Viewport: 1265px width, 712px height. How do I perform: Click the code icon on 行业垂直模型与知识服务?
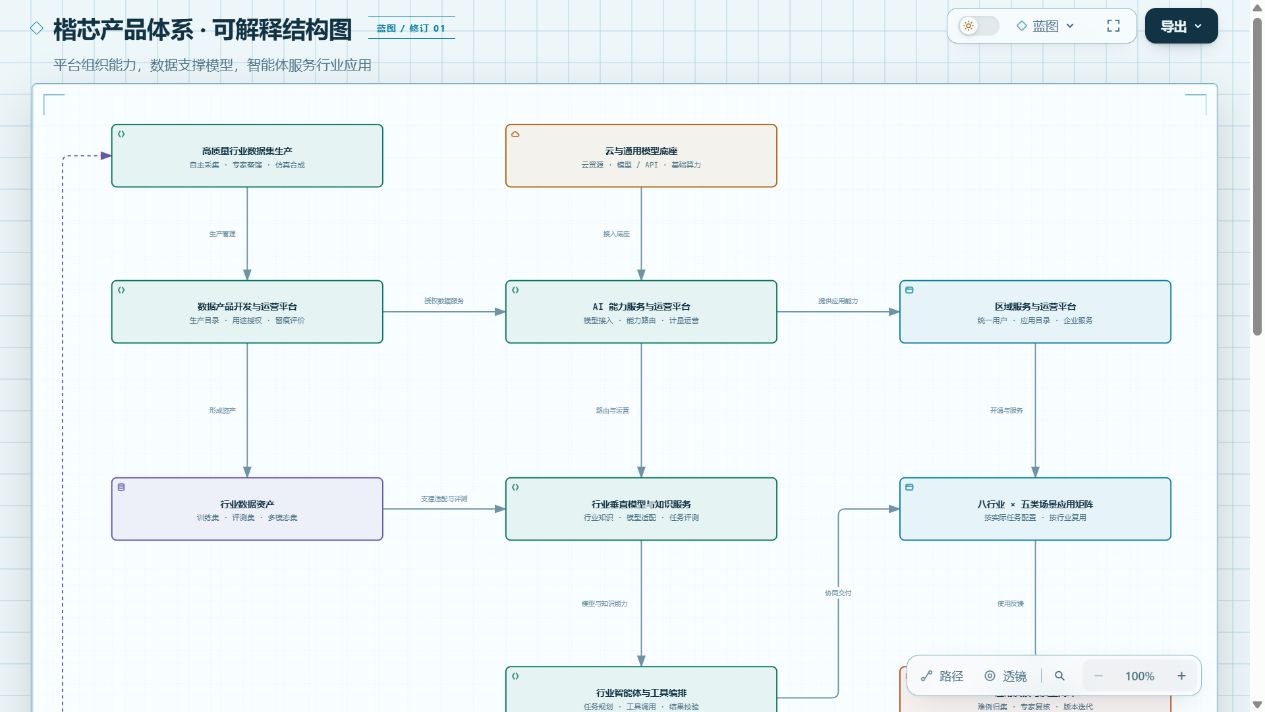click(x=516, y=487)
